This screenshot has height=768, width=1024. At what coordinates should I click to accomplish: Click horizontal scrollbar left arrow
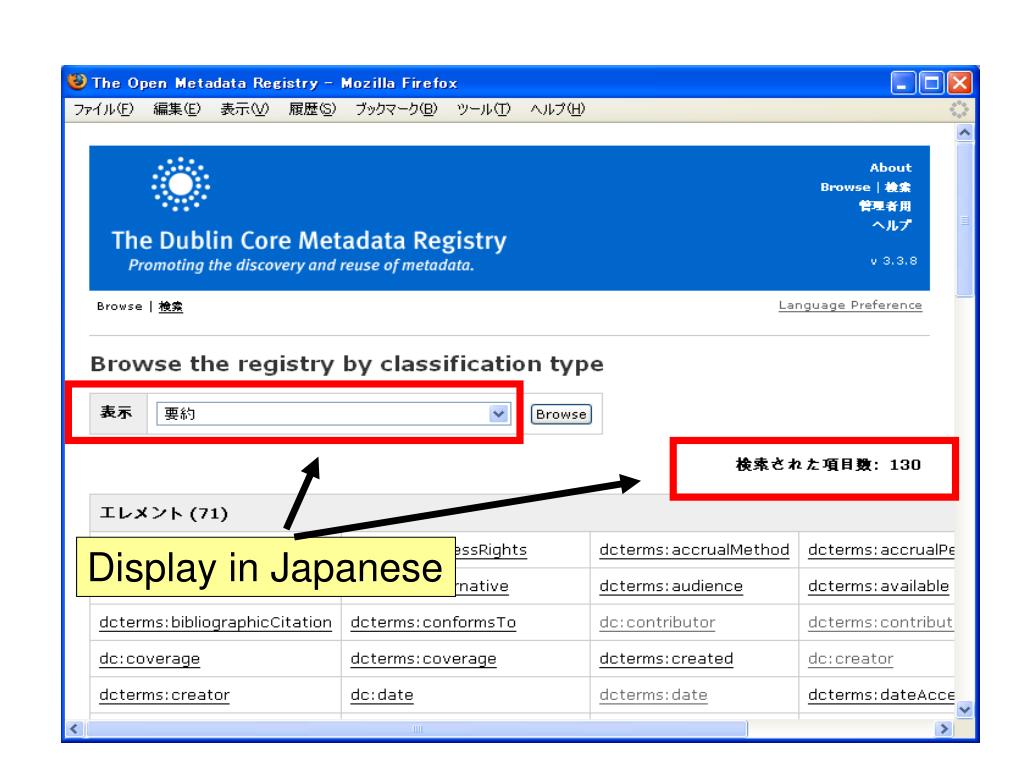[x=75, y=729]
